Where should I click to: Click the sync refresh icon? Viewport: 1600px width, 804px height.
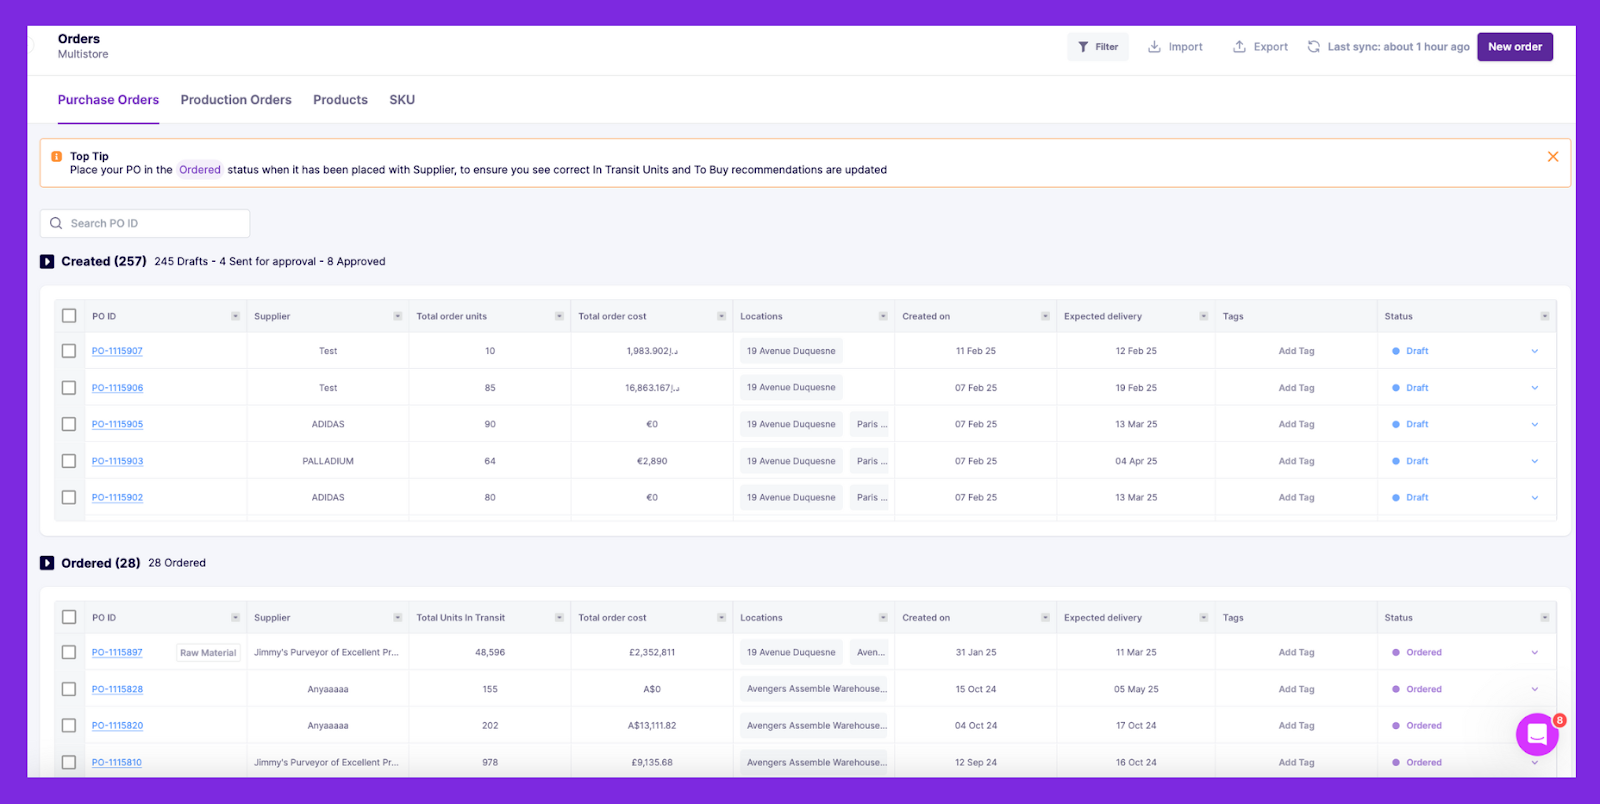(1314, 47)
